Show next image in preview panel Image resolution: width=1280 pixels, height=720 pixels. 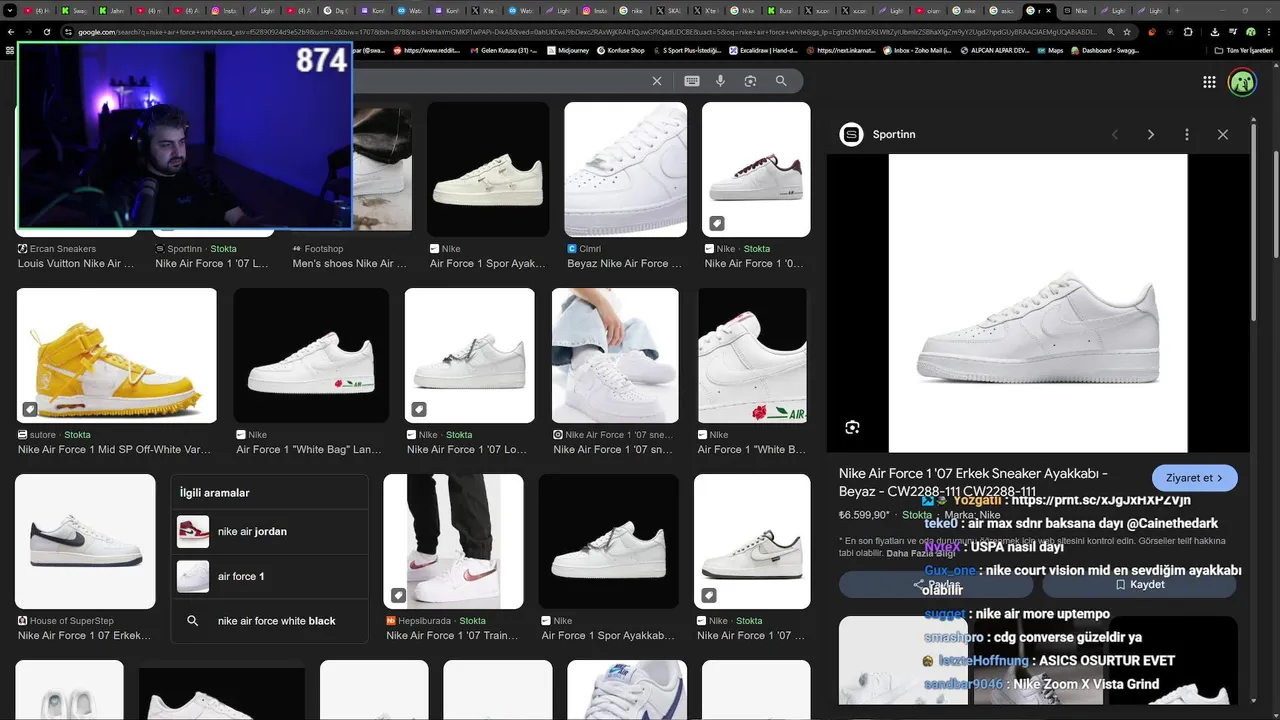[x=1151, y=134]
